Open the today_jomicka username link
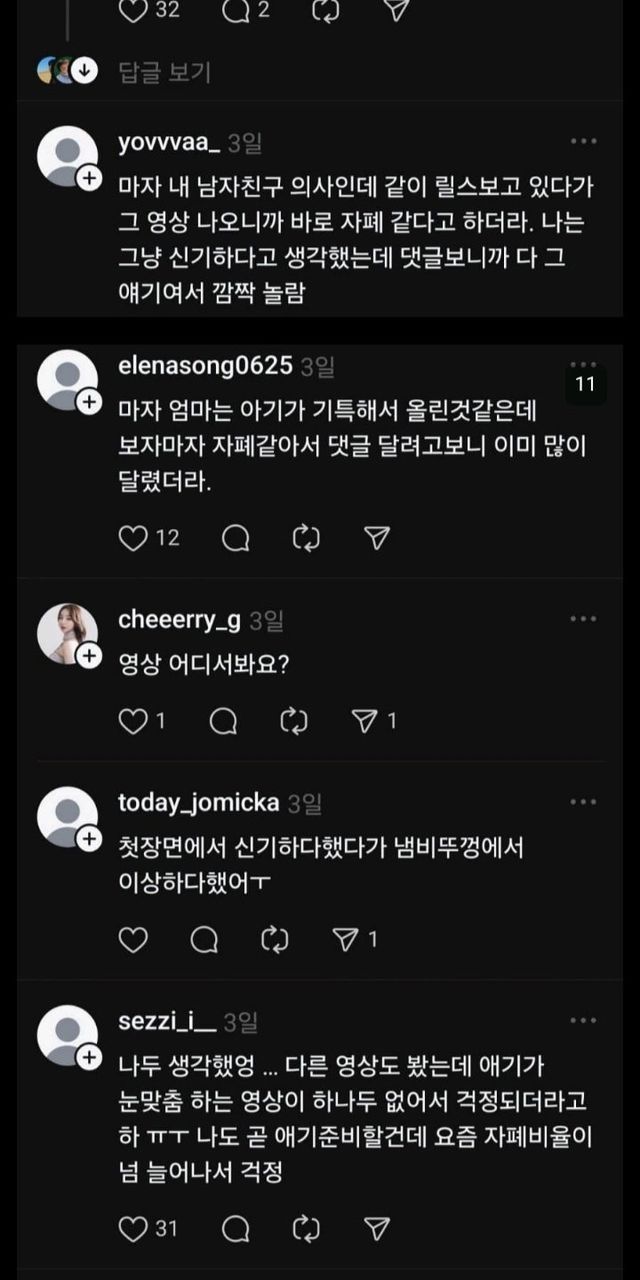Image resolution: width=640 pixels, height=1280 pixels. [x=198, y=802]
